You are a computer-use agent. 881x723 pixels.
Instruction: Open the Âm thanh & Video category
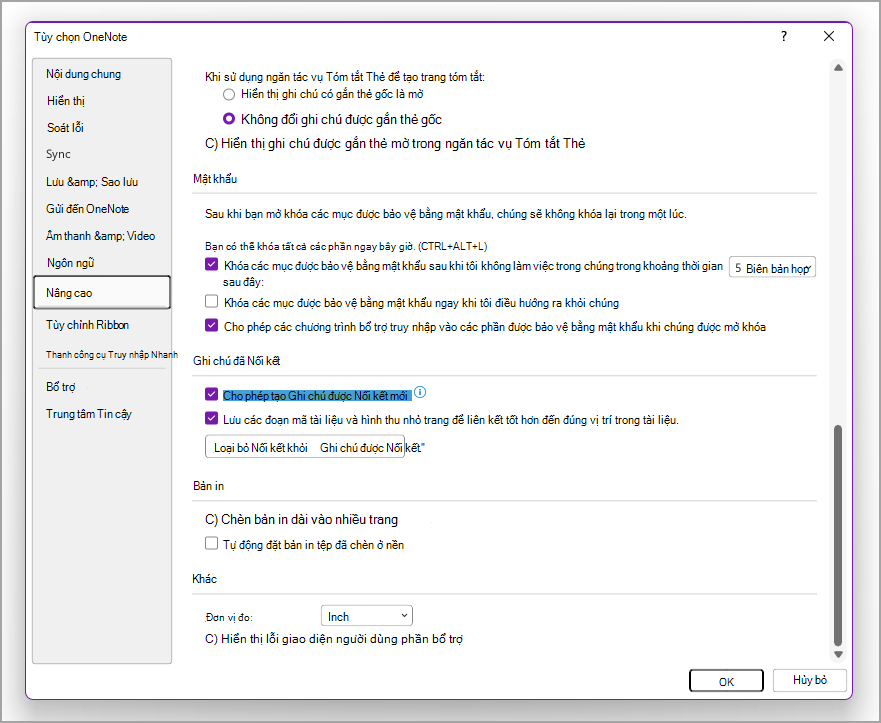tap(102, 236)
